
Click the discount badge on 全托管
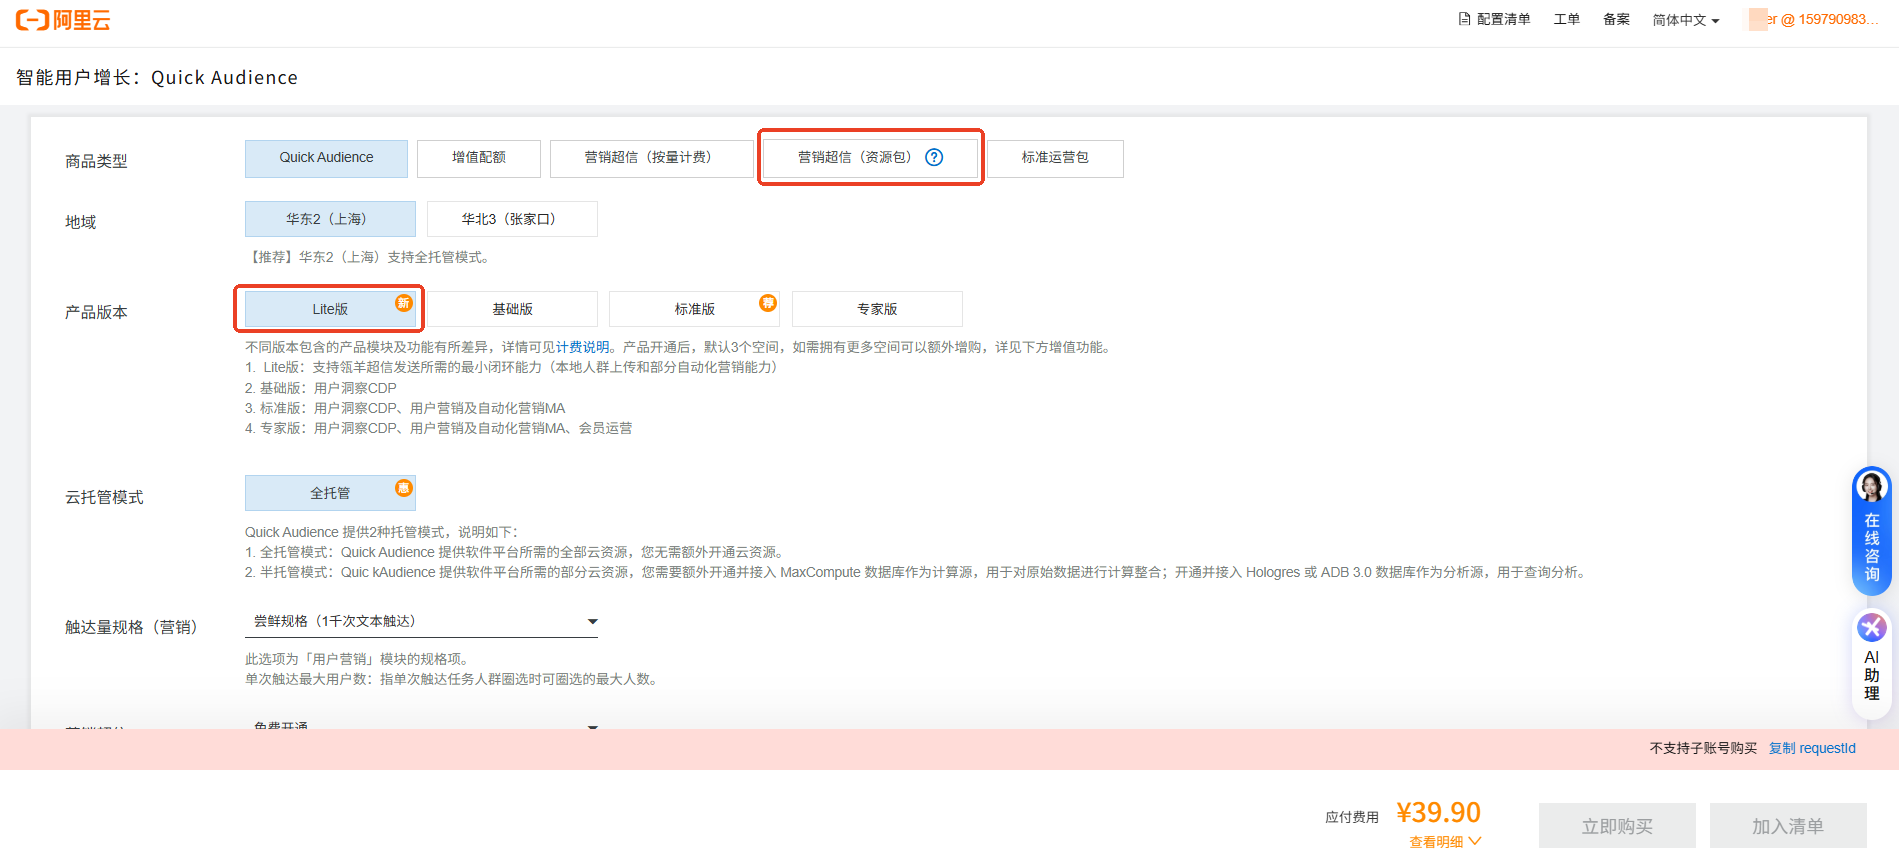click(x=404, y=488)
